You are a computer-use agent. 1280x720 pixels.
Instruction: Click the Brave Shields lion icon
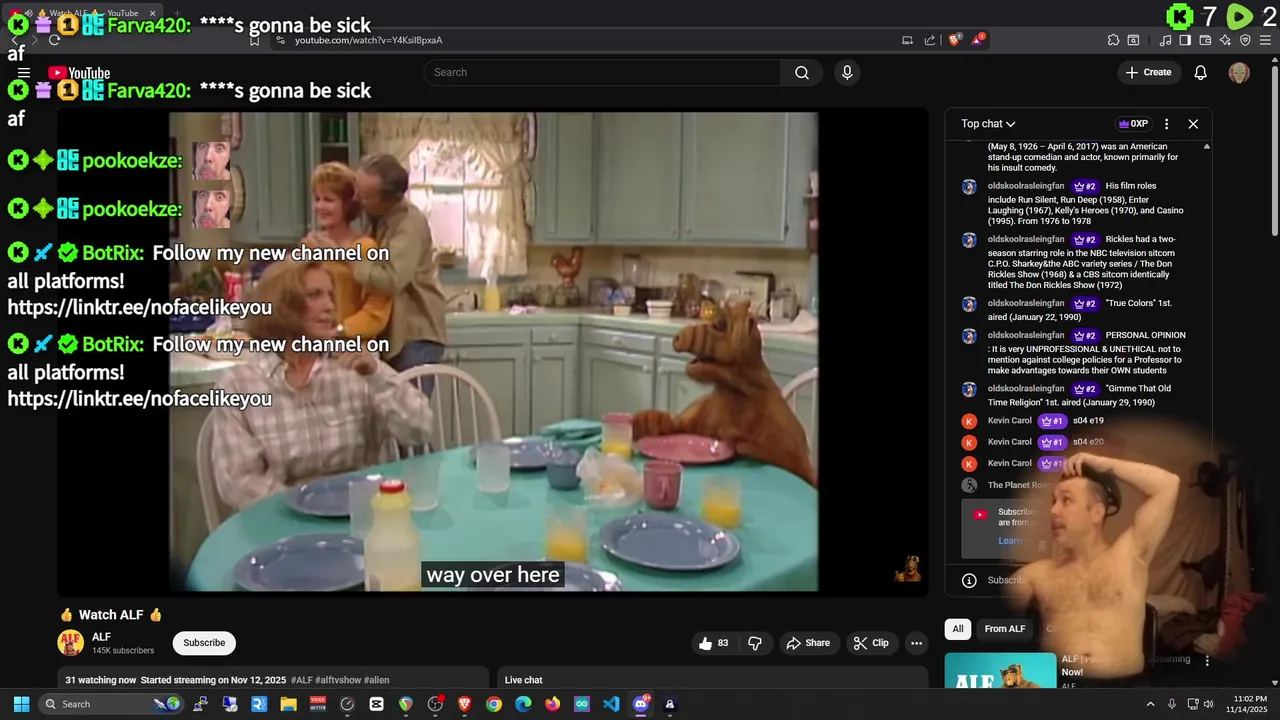(955, 40)
